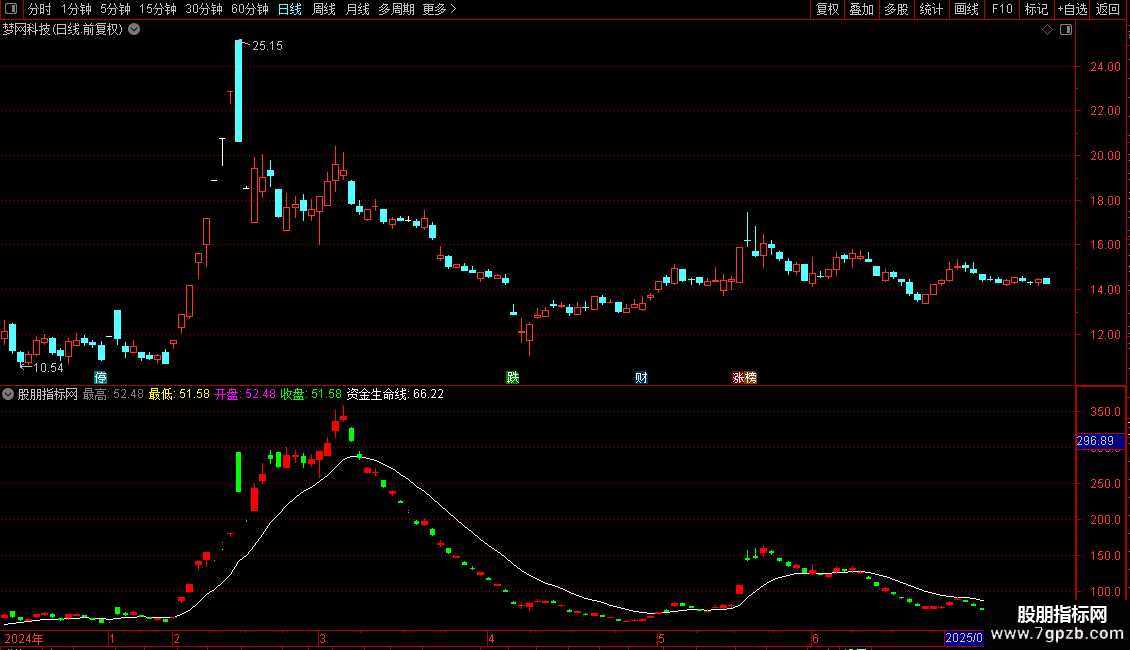Toggle the right side panel icon
Viewport: 1130px width, 650px height.
(1066, 30)
